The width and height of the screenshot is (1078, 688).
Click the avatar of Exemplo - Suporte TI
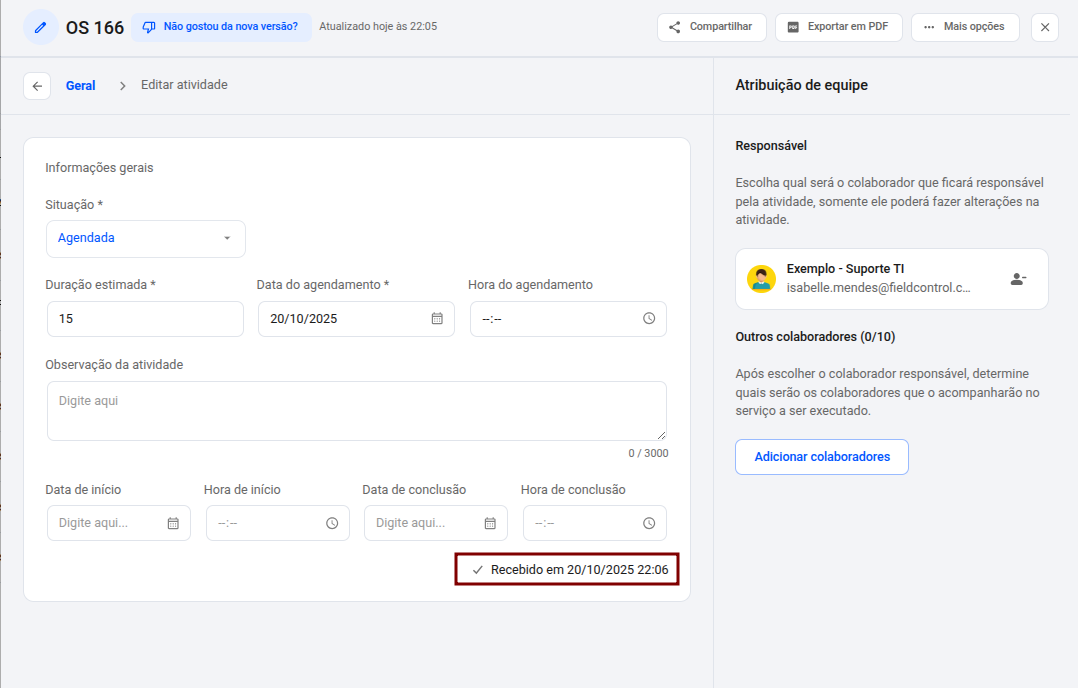point(762,279)
